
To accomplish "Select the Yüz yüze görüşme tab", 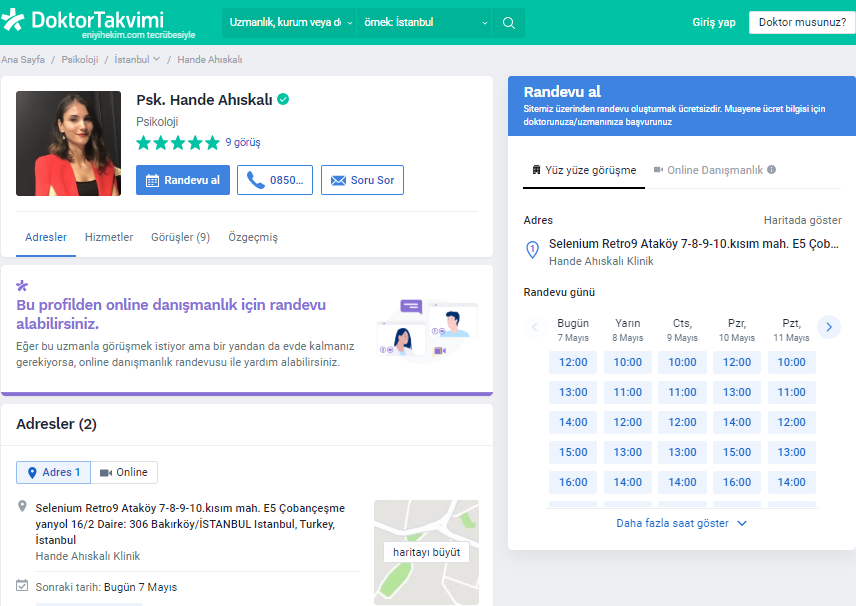I will 584,170.
